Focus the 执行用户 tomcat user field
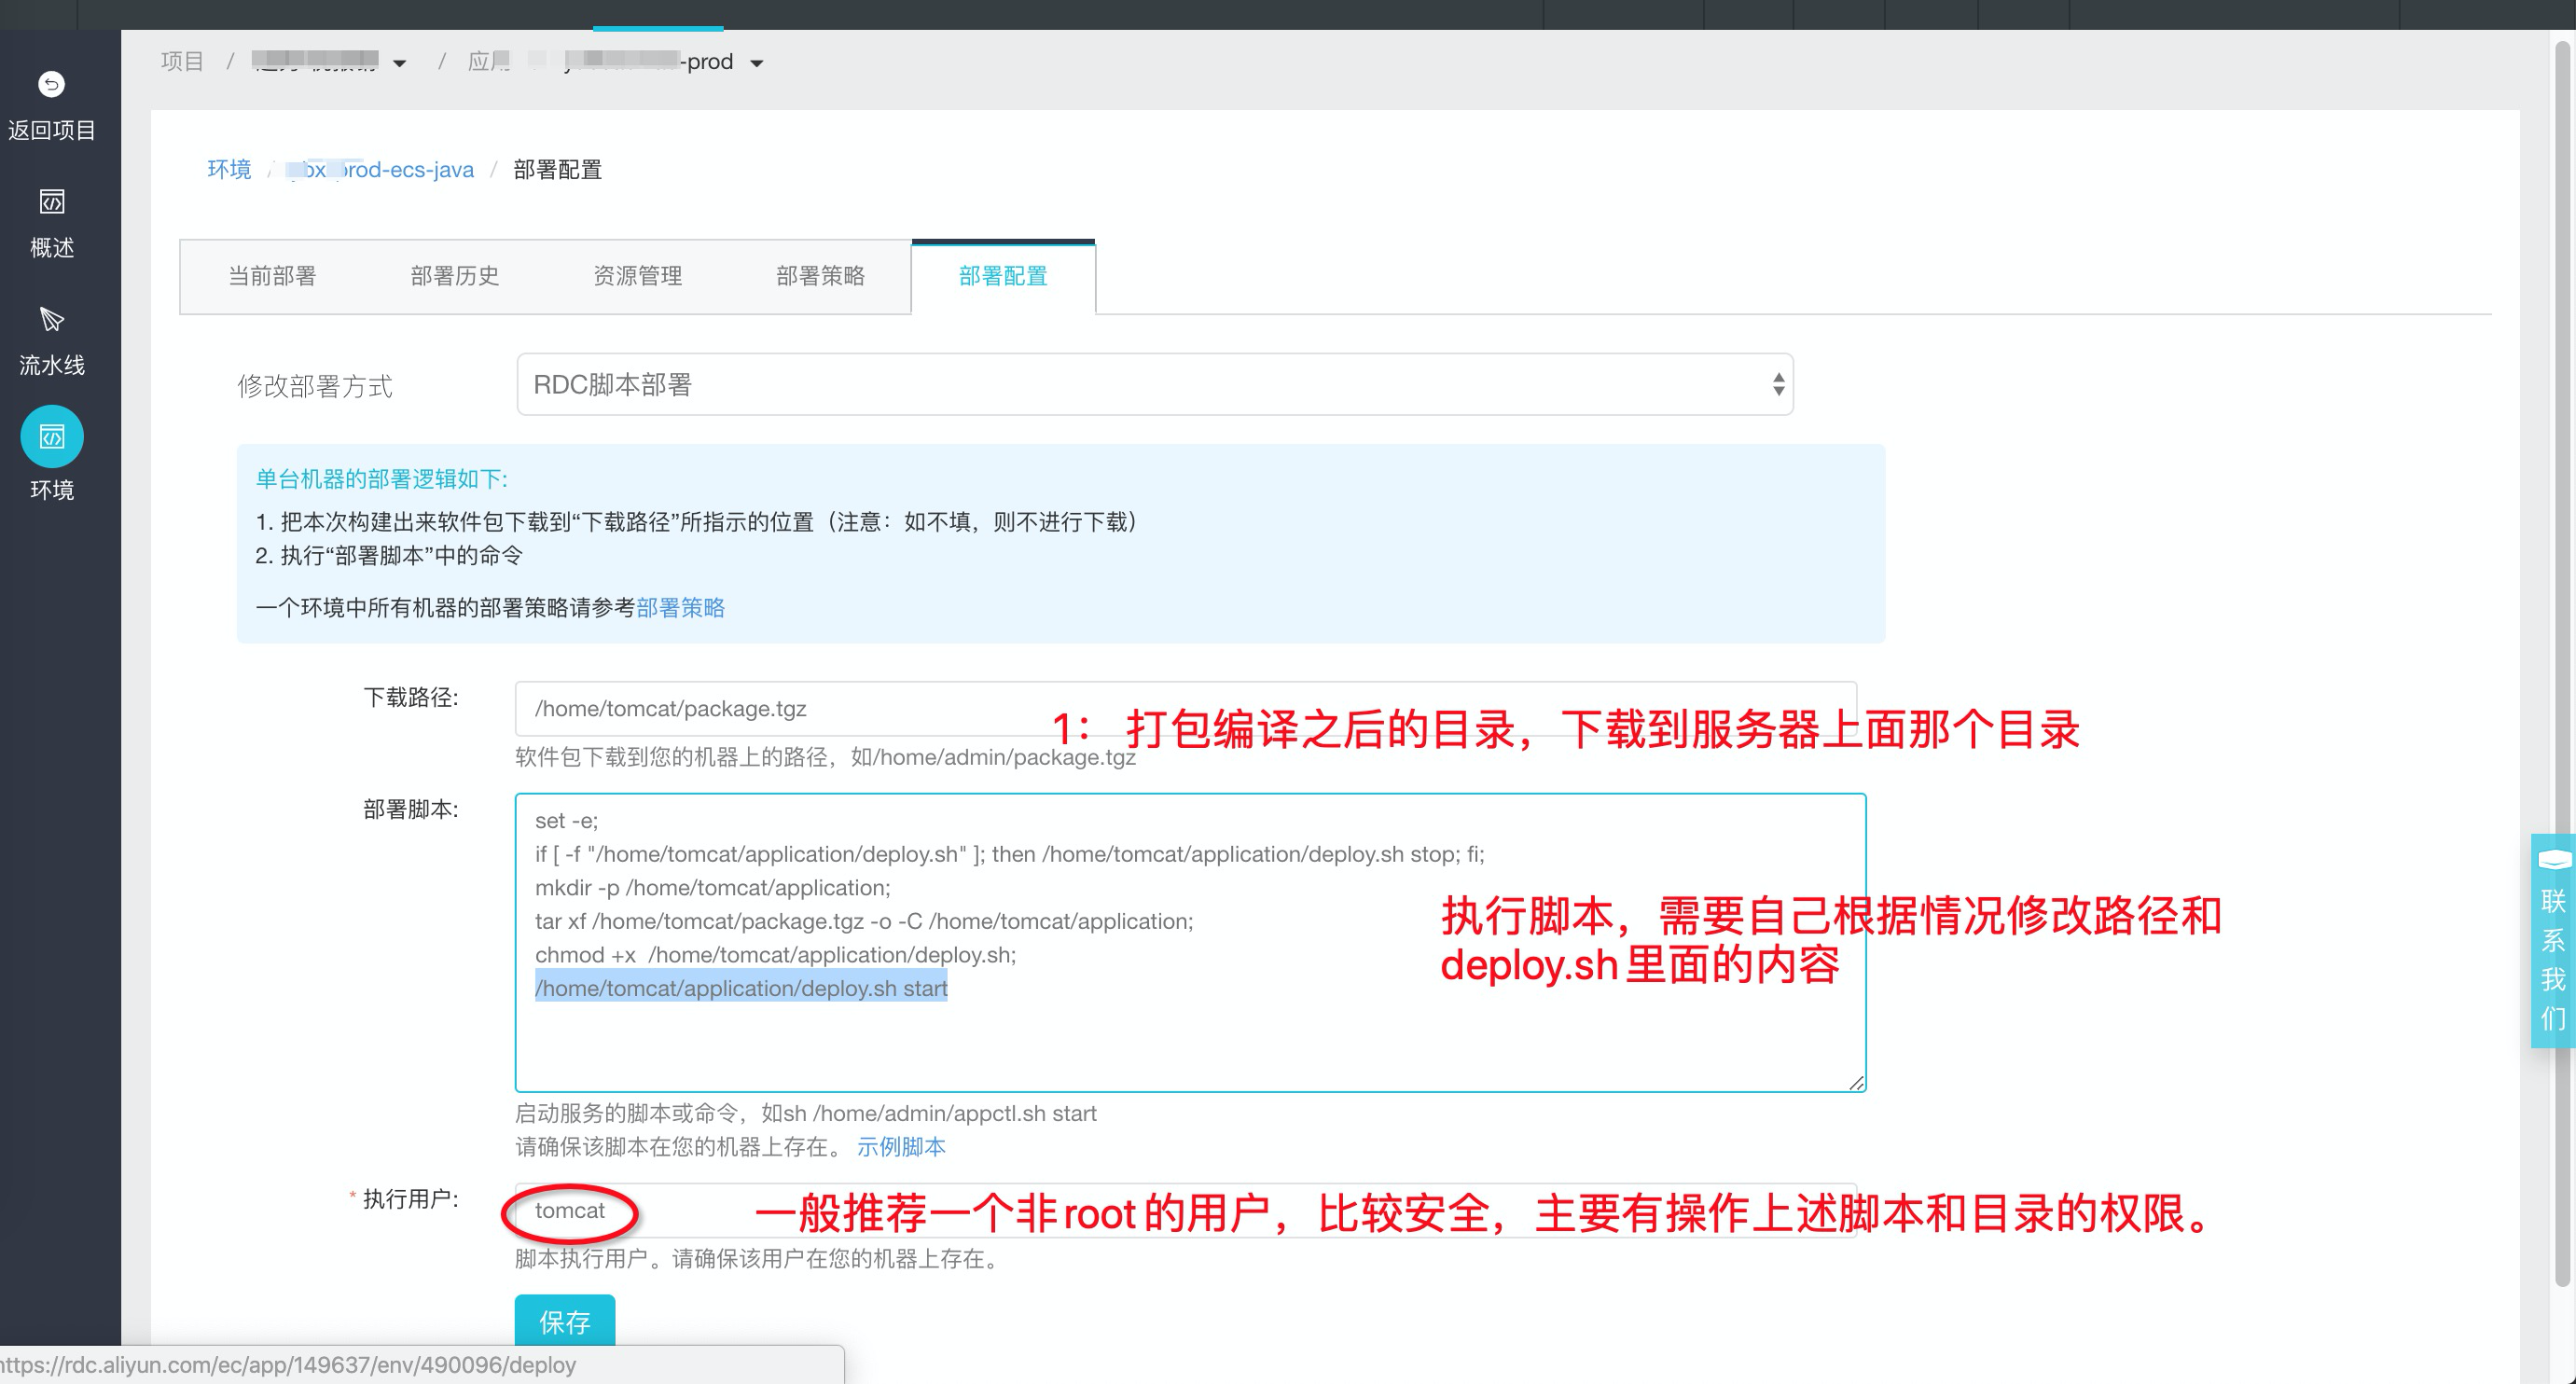2576x1384 pixels. (x=1186, y=1210)
